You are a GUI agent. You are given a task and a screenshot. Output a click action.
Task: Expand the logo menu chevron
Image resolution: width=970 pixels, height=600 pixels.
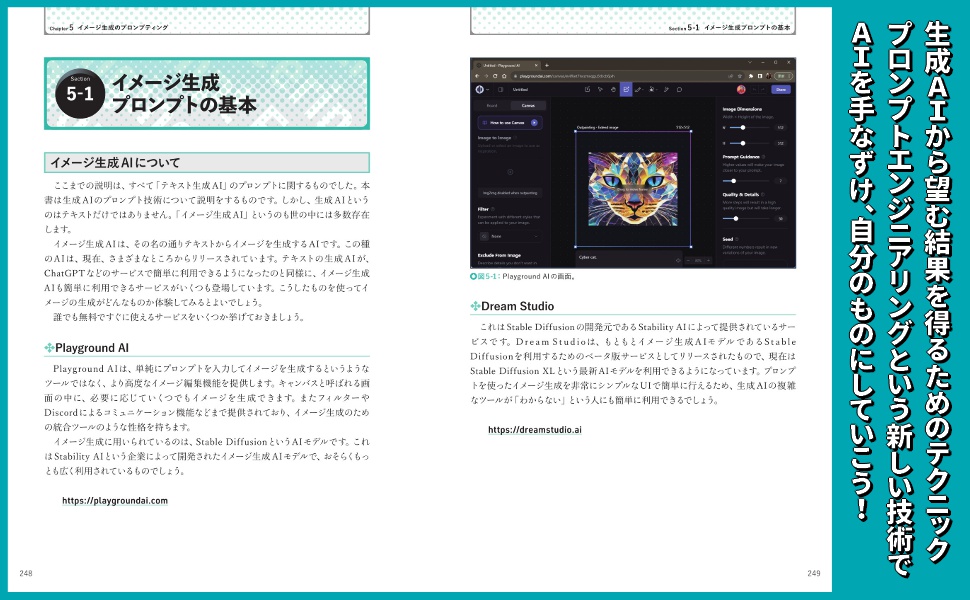[x=489, y=89]
